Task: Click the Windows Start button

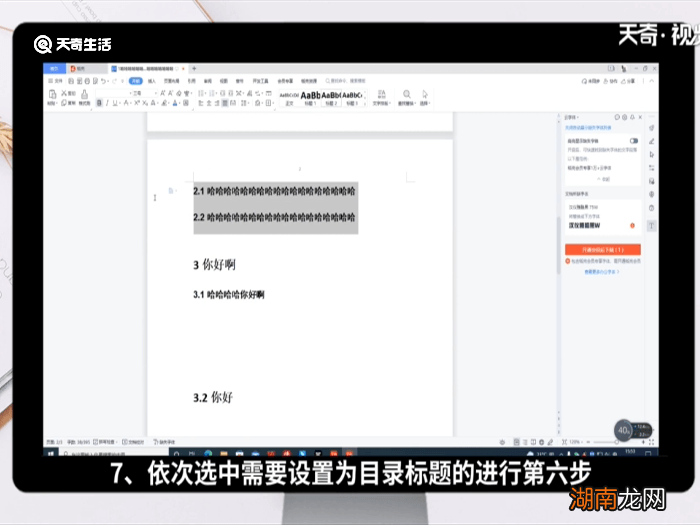Action: (51, 453)
